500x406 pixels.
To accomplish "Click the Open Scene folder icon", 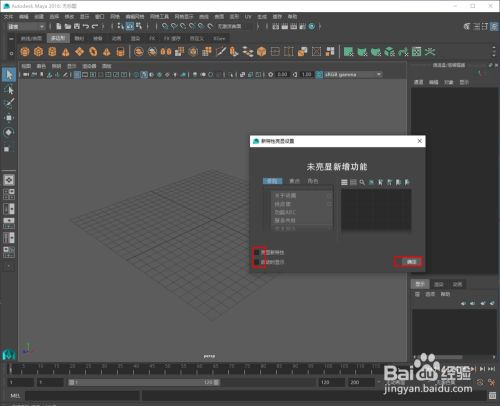I will [x=68, y=26].
